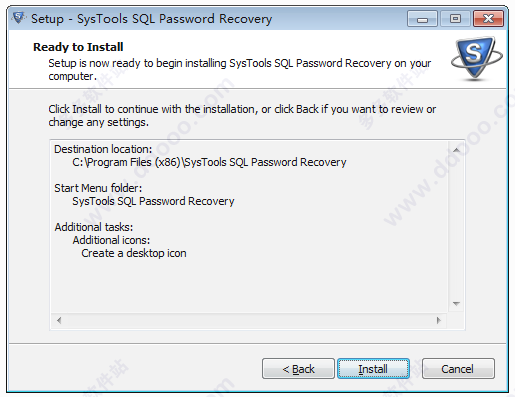Click the C:\Program Files (x86) destination path line
The height and width of the screenshot is (397, 515).
click(209, 162)
